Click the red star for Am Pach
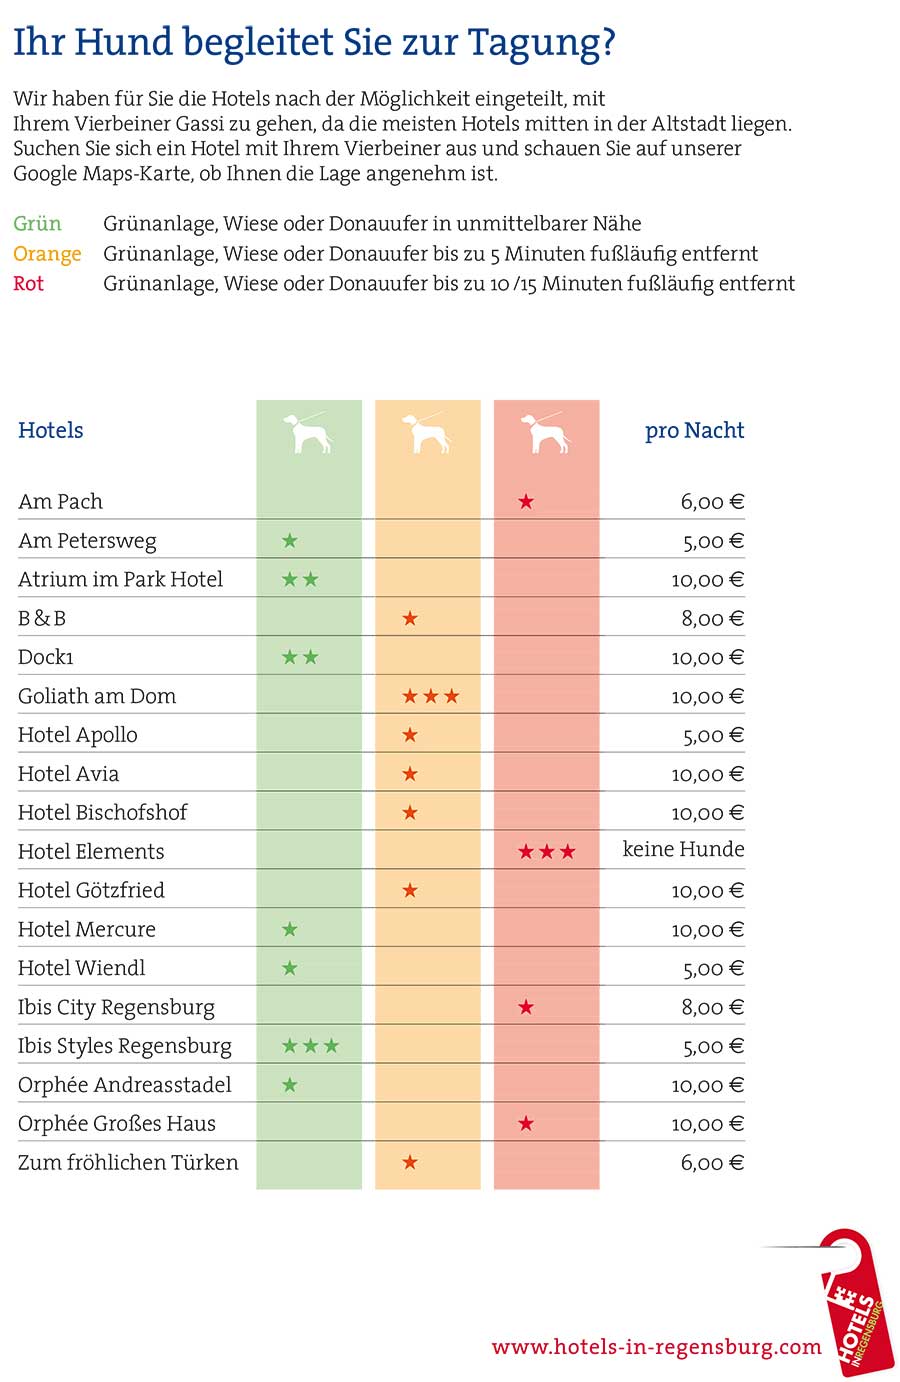Image resolution: width=900 pixels, height=1382 pixels. tap(526, 502)
